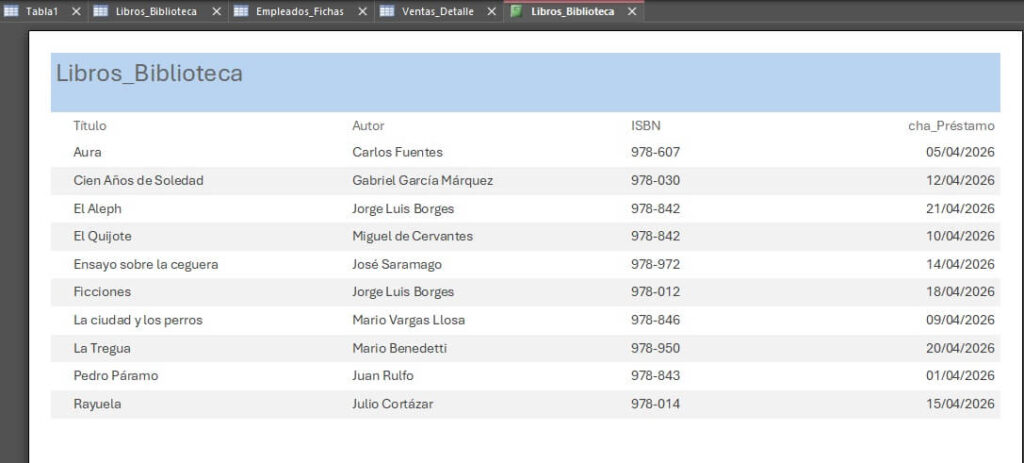Switch to the Tabla1 tab
Image resolution: width=1024 pixels, height=463 pixels.
pos(42,11)
